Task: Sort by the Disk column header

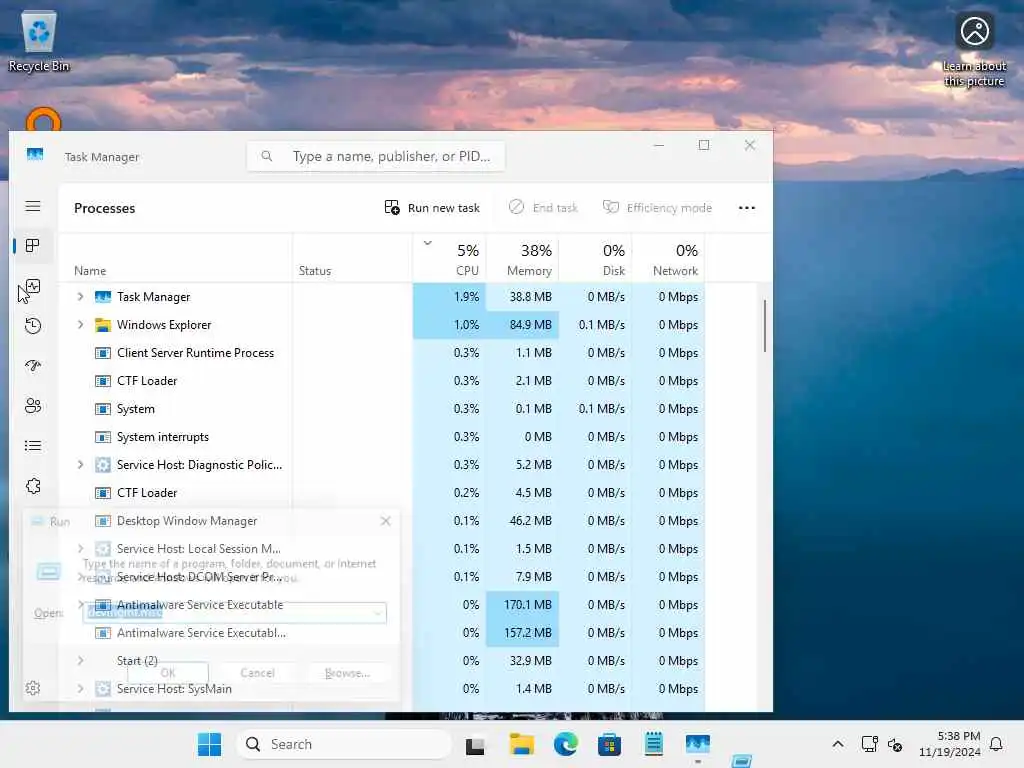Action: (x=596, y=259)
